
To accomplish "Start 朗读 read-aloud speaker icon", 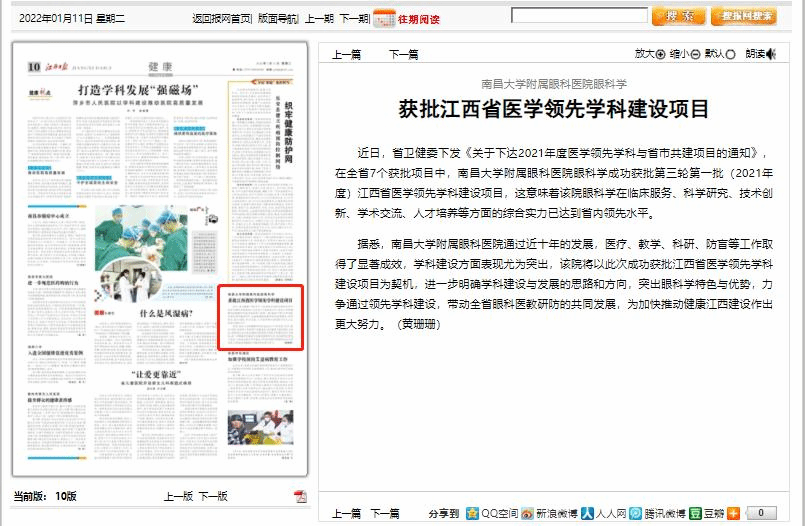I will [x=771, y=54].
